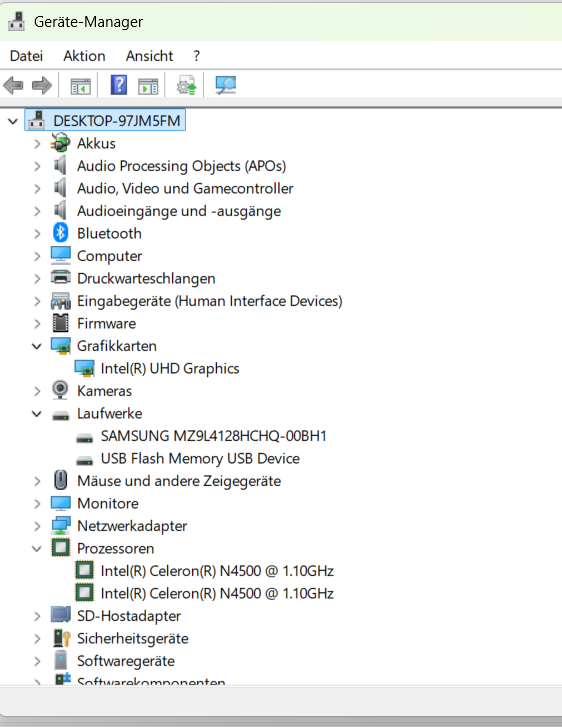Click the Laufwerke drive icon

(61, 415)
